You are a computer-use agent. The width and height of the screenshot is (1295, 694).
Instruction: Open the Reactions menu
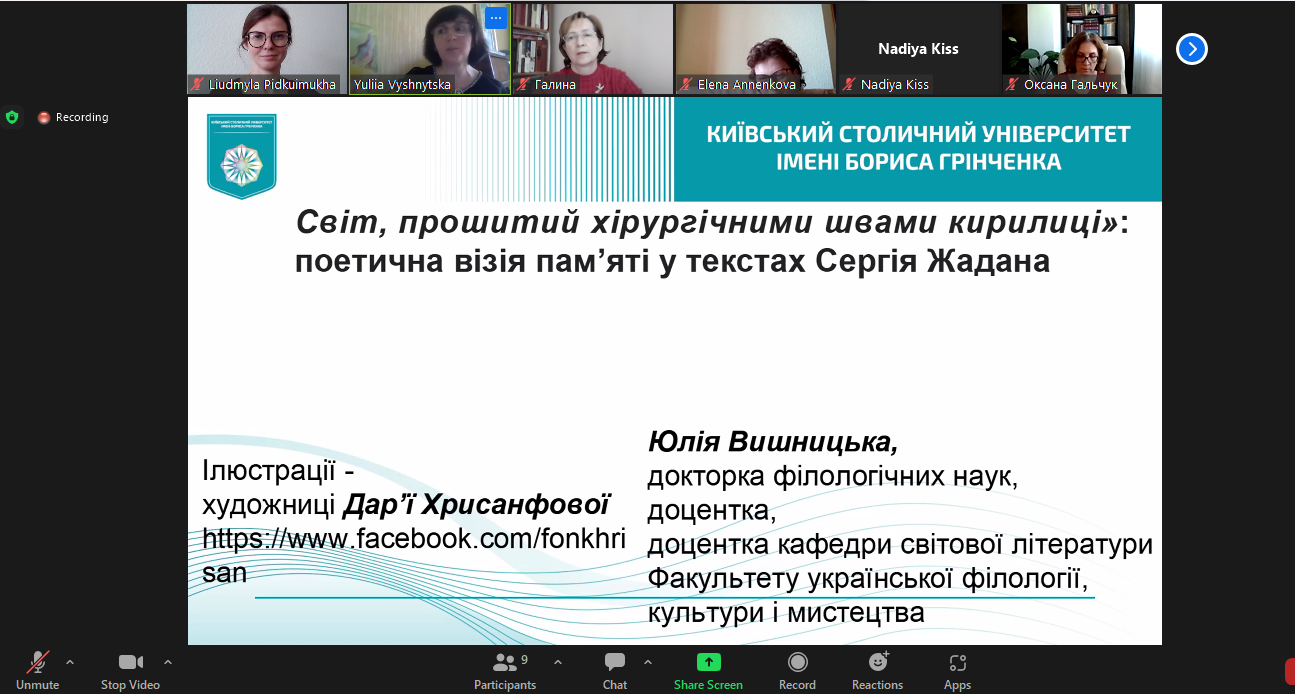(877, 669)
